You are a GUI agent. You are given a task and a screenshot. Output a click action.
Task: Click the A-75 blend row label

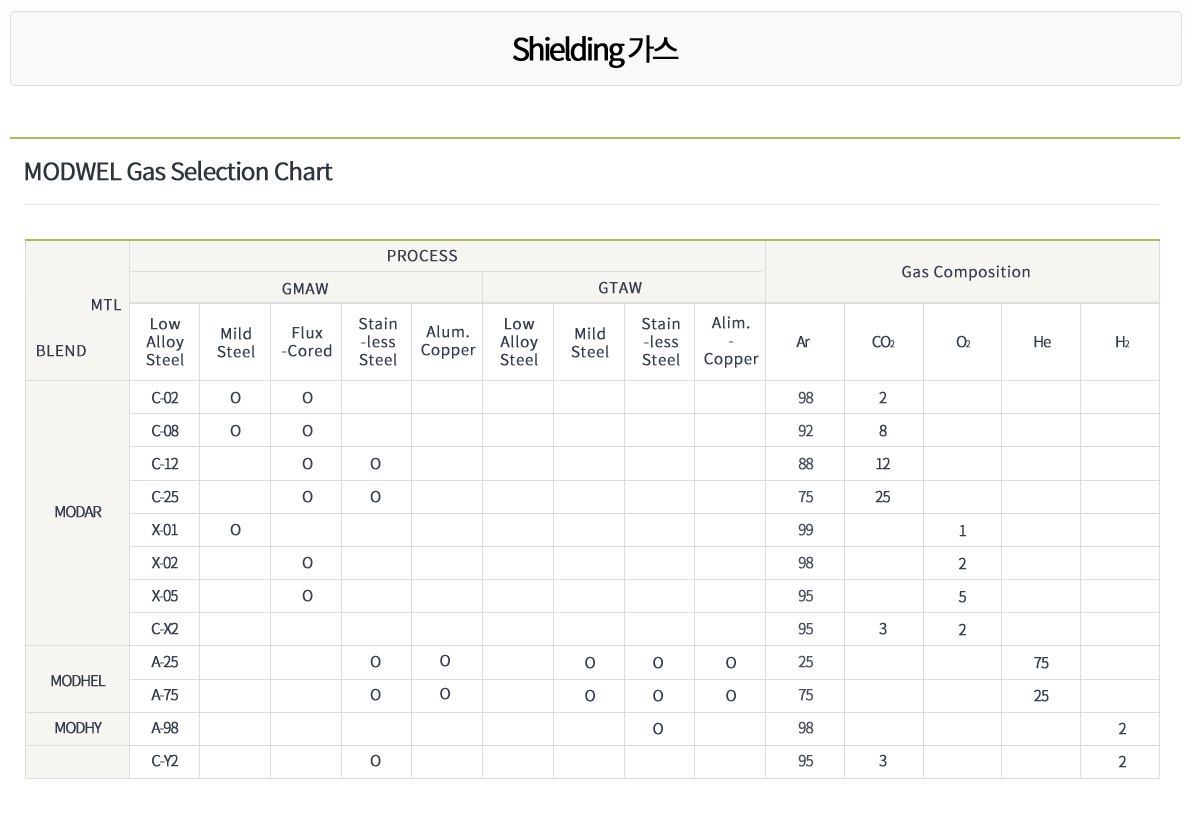164,695
